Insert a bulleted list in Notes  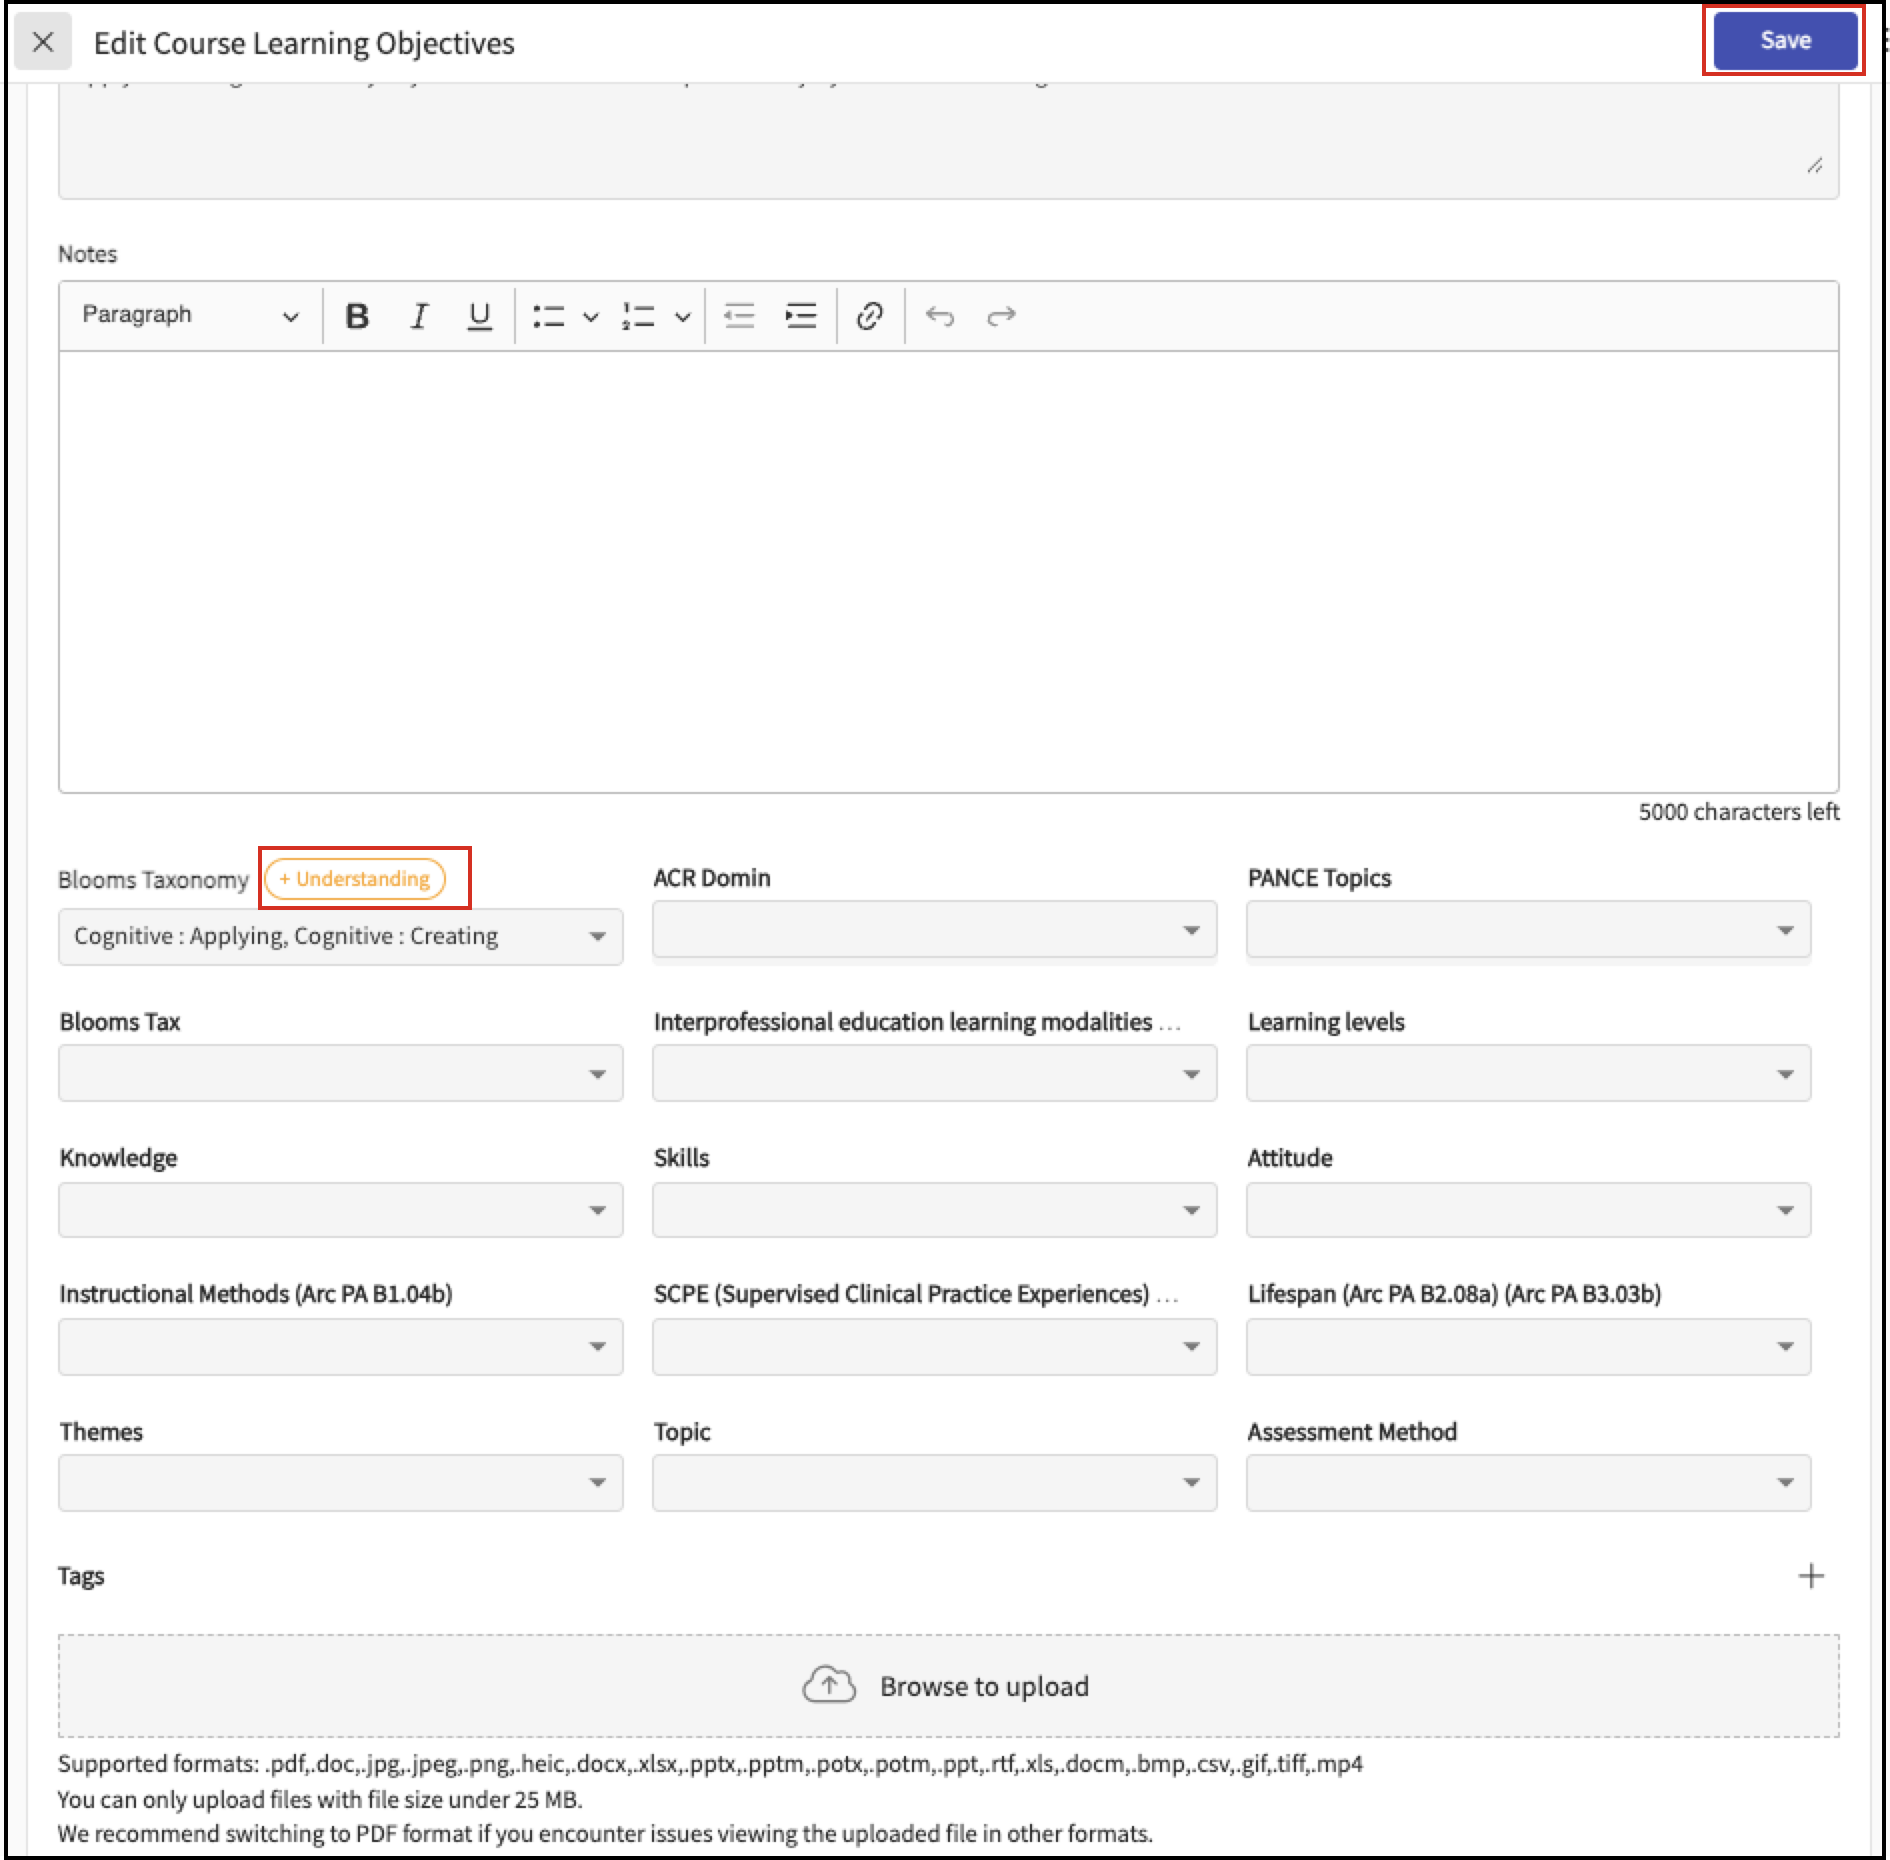click(548, 316)
